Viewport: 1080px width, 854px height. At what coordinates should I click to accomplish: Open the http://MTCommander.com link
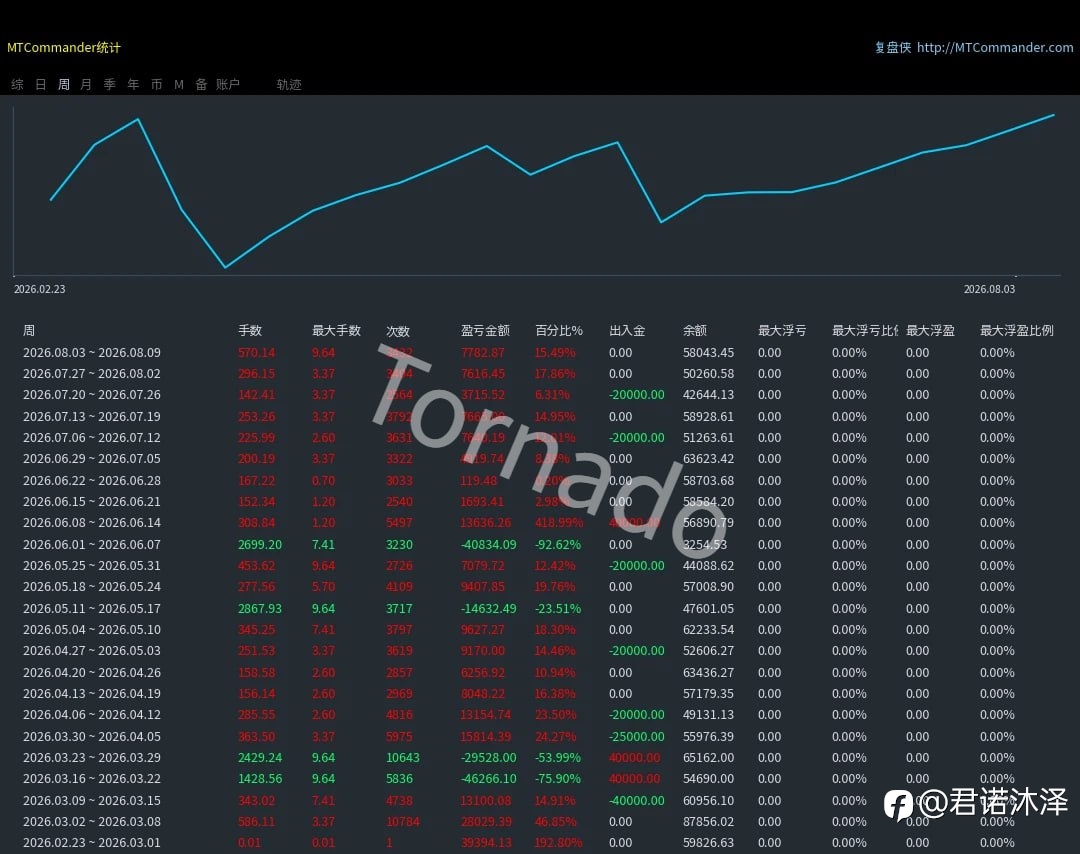click(x=995, y=48)
